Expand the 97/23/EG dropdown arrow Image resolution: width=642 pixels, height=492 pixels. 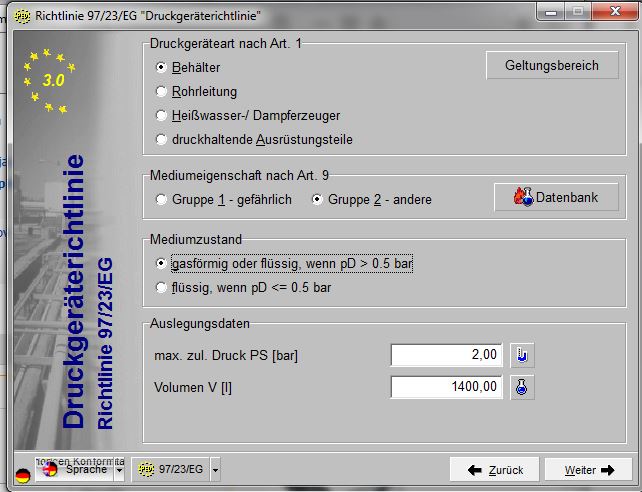215,469
